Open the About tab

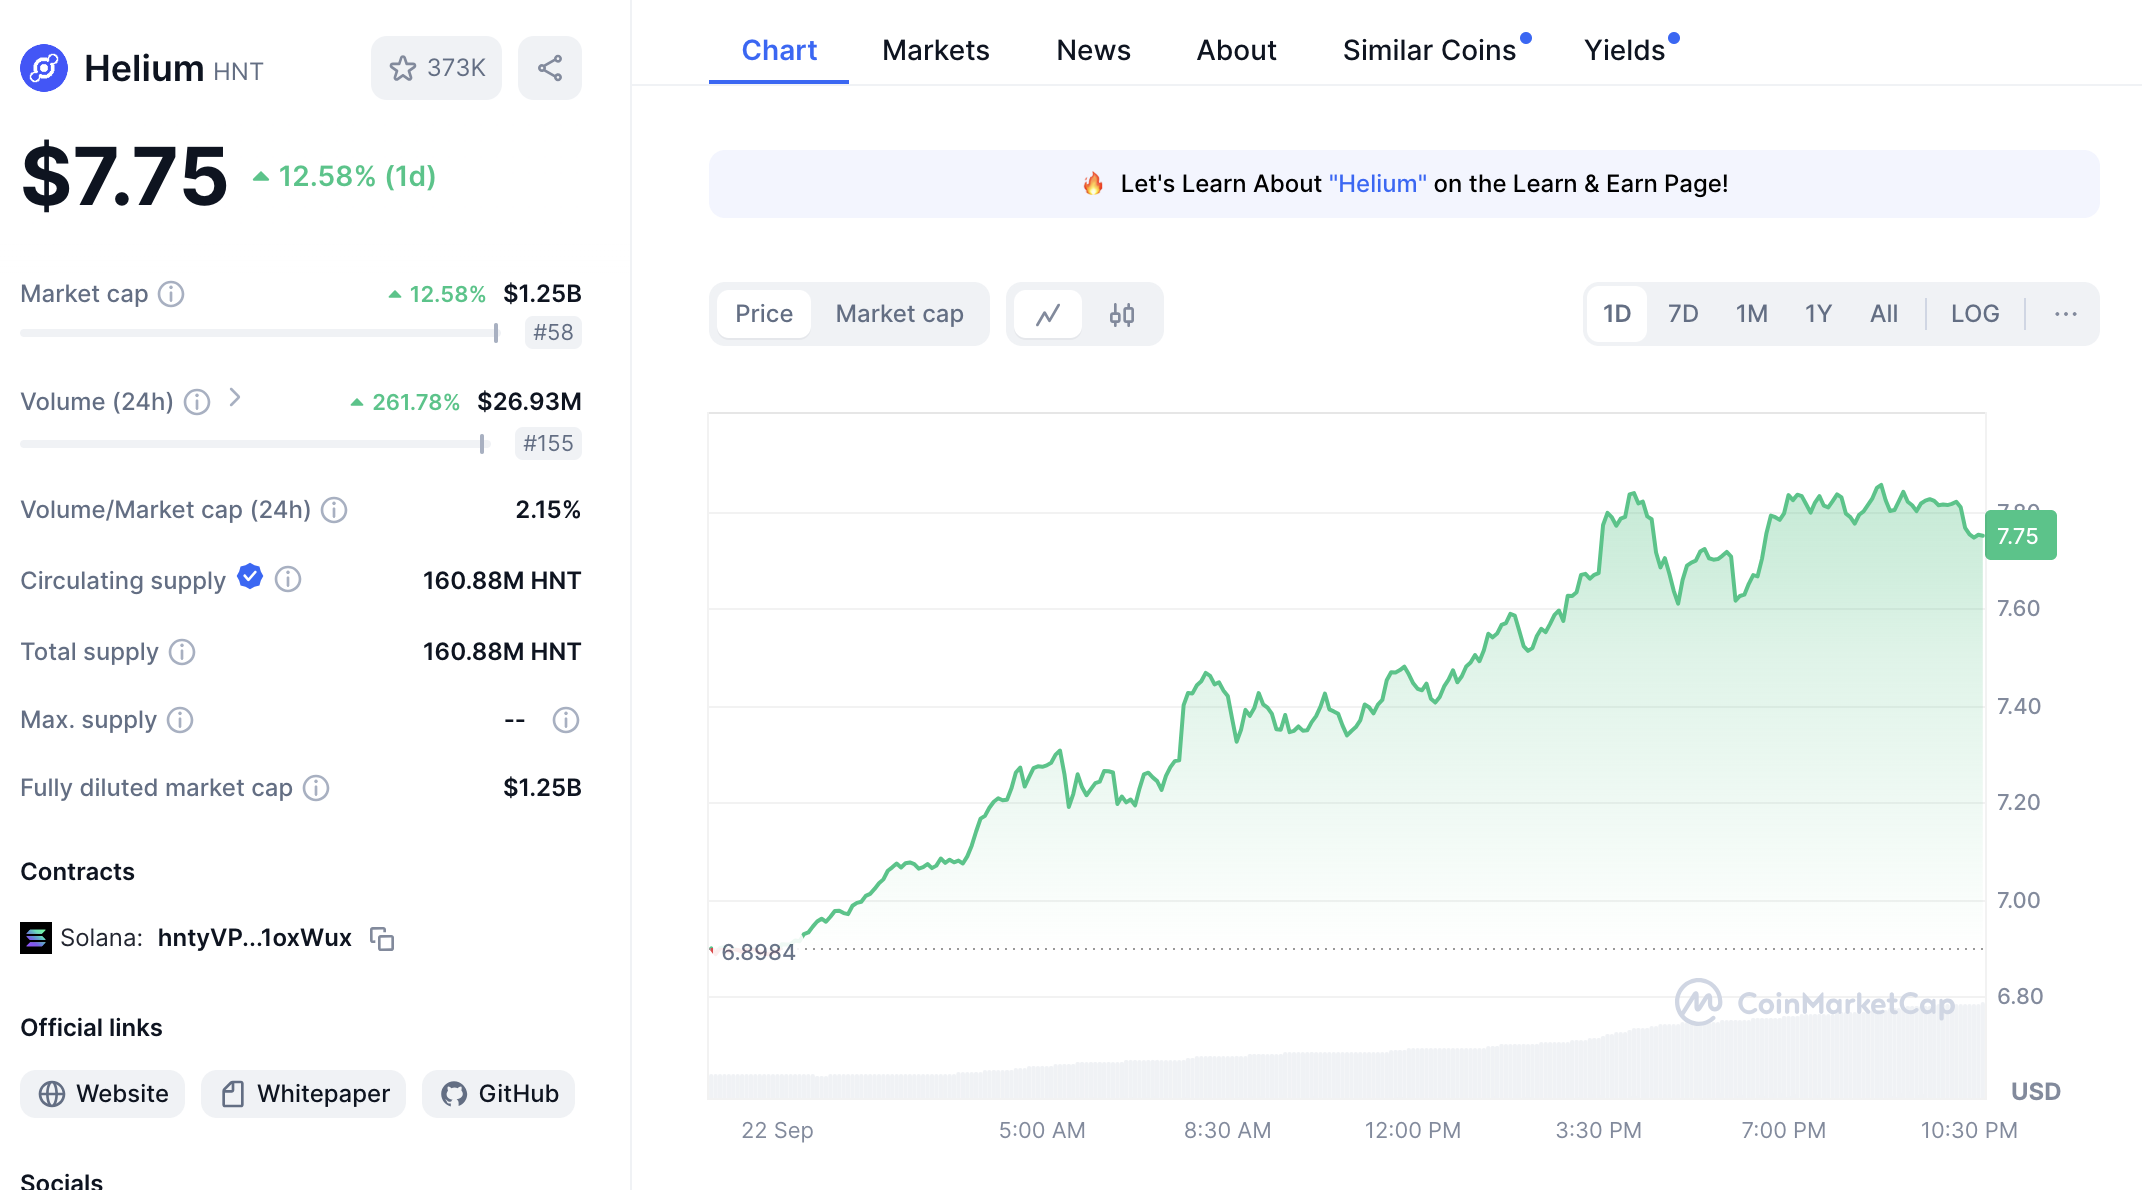[1237, 50]
